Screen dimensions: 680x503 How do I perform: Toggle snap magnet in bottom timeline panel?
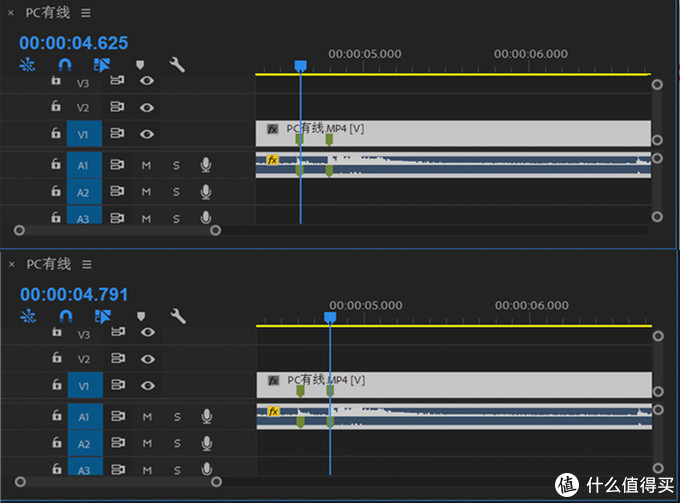(x=65, y=317)
